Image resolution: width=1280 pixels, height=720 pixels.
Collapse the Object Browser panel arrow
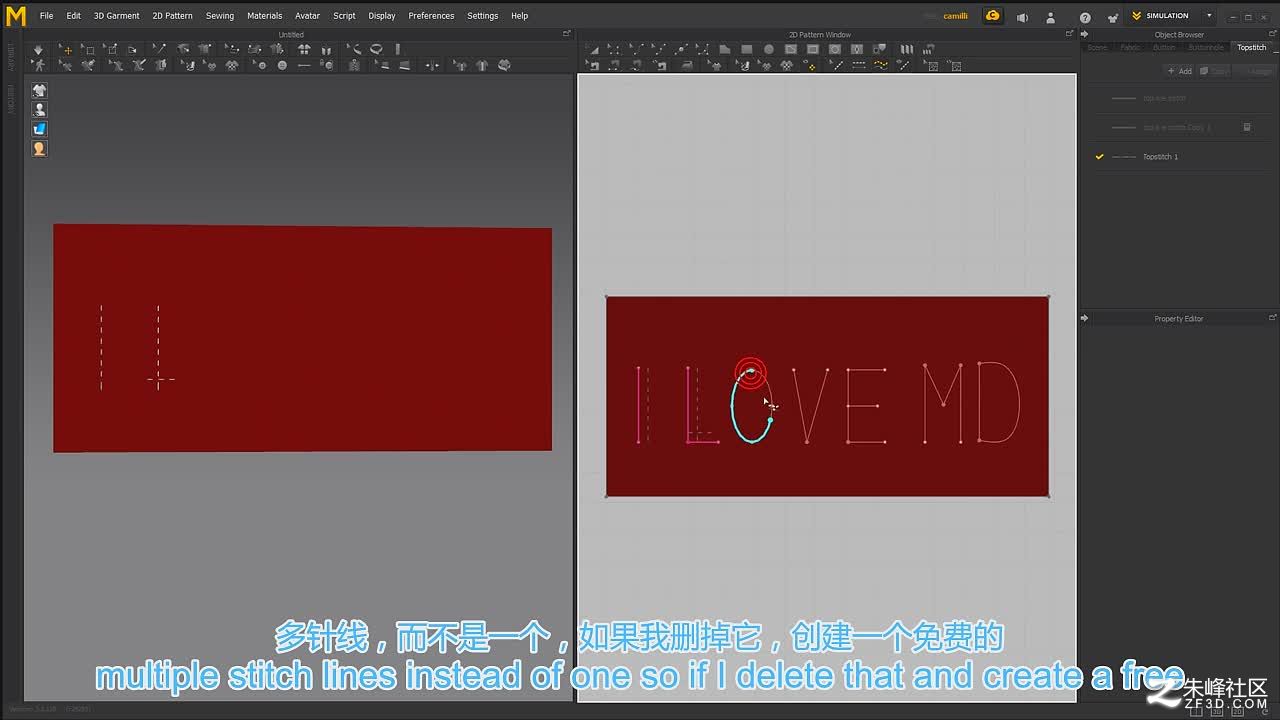click(1085, 34)
